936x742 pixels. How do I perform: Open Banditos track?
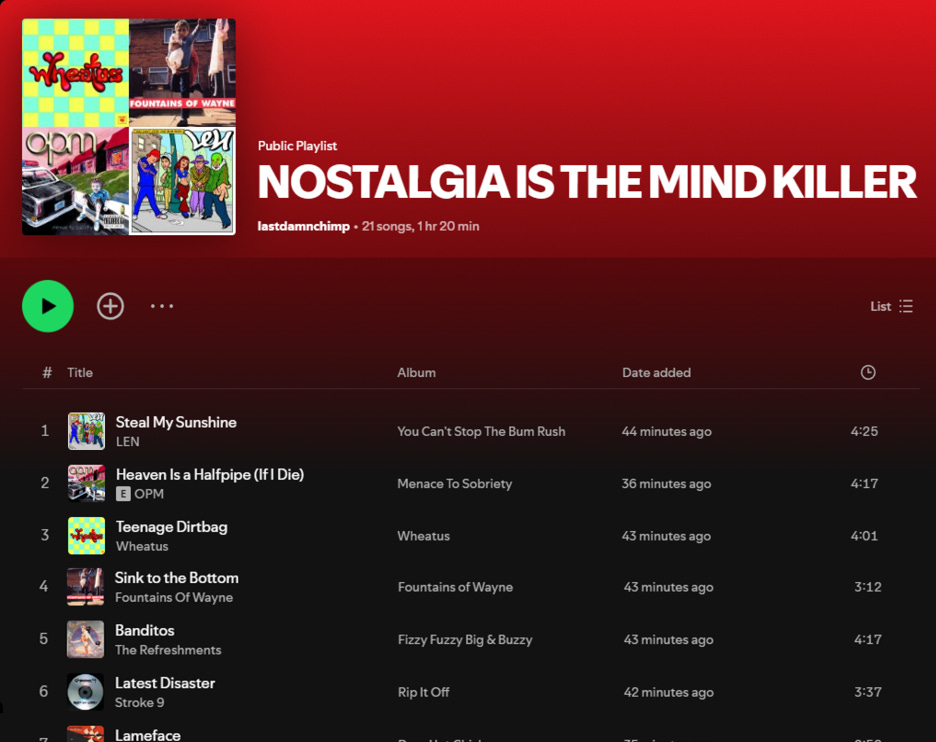pos(144,630)
